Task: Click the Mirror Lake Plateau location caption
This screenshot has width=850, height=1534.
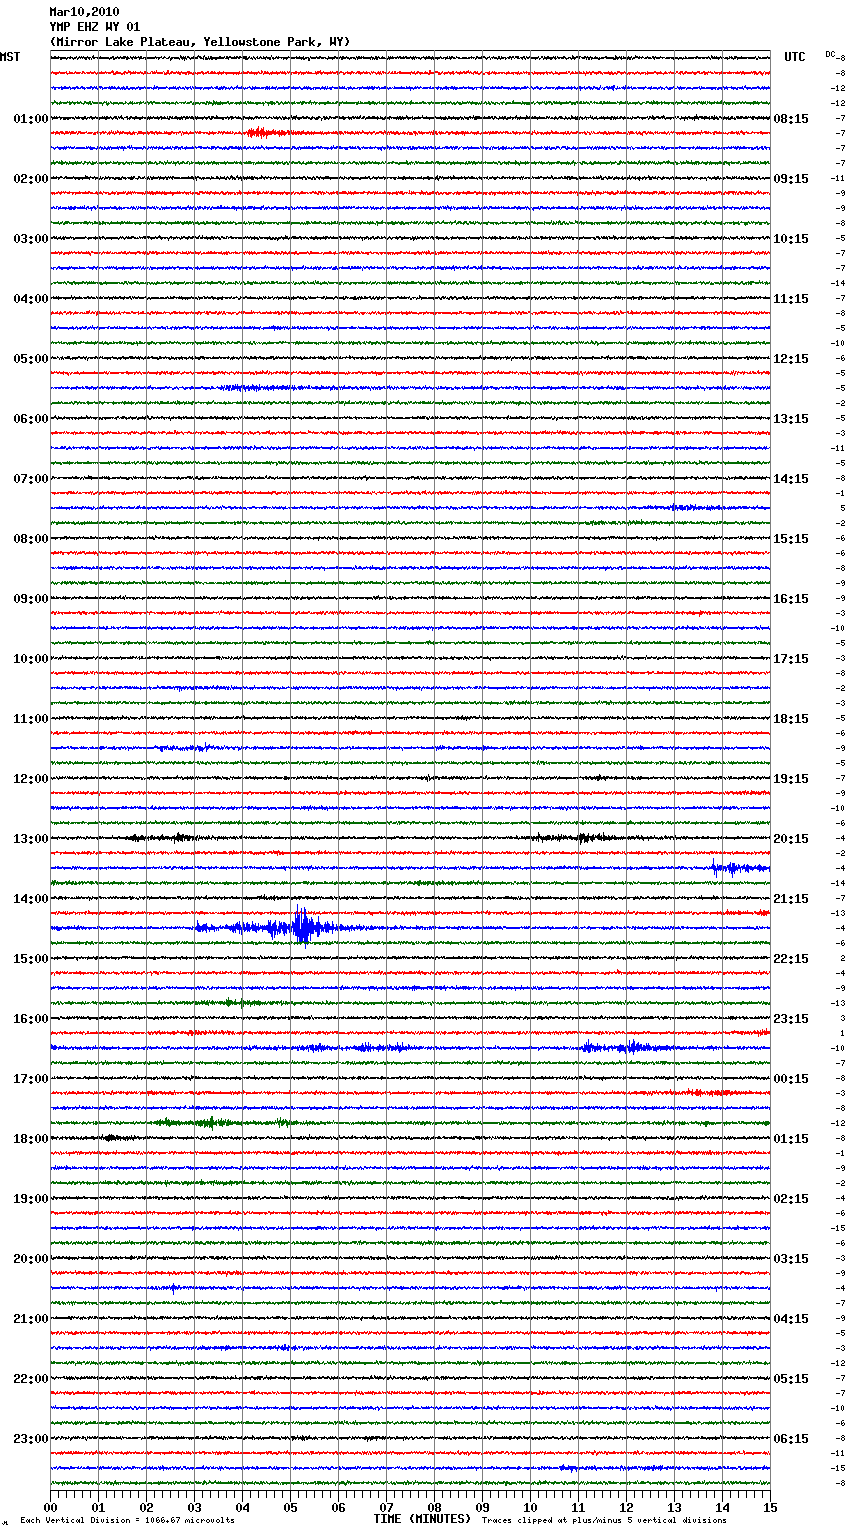Action: click(x=200, y=42)
